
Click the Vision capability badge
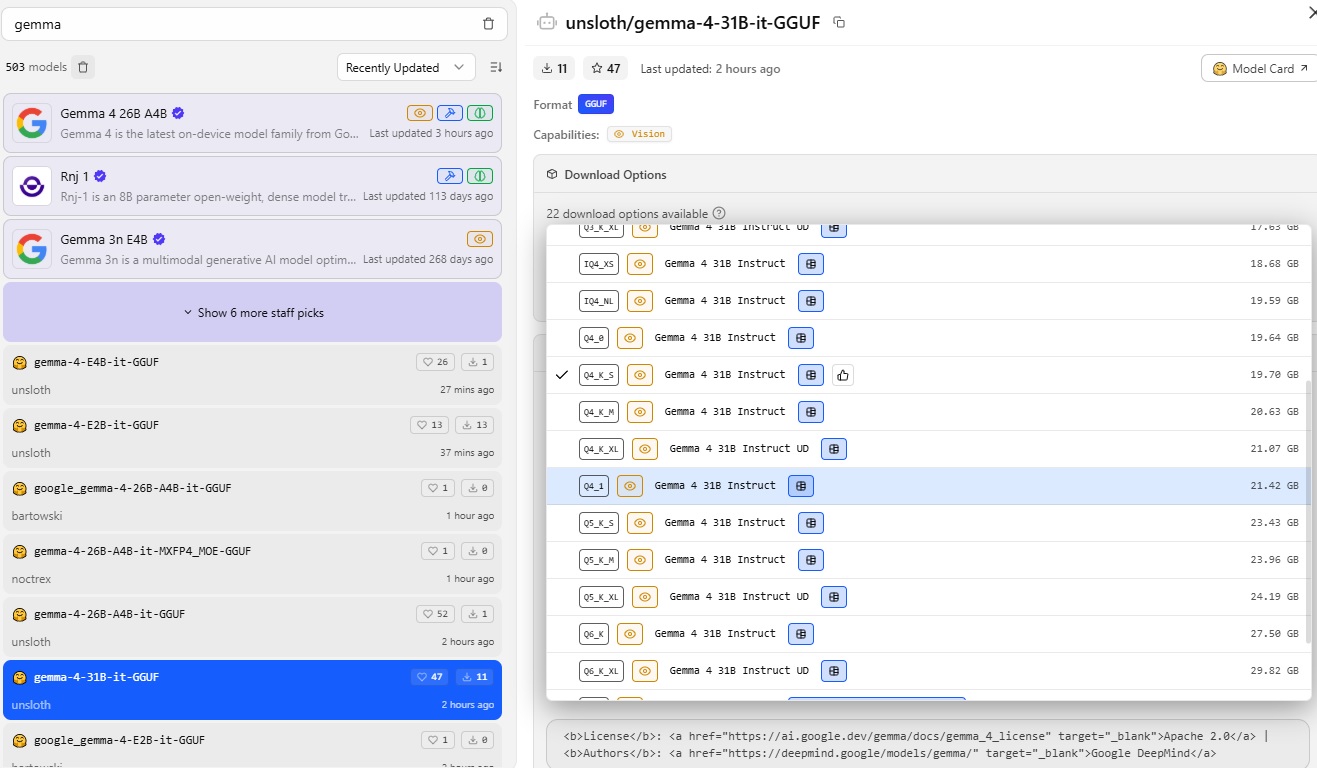click(x=640, y=134)
